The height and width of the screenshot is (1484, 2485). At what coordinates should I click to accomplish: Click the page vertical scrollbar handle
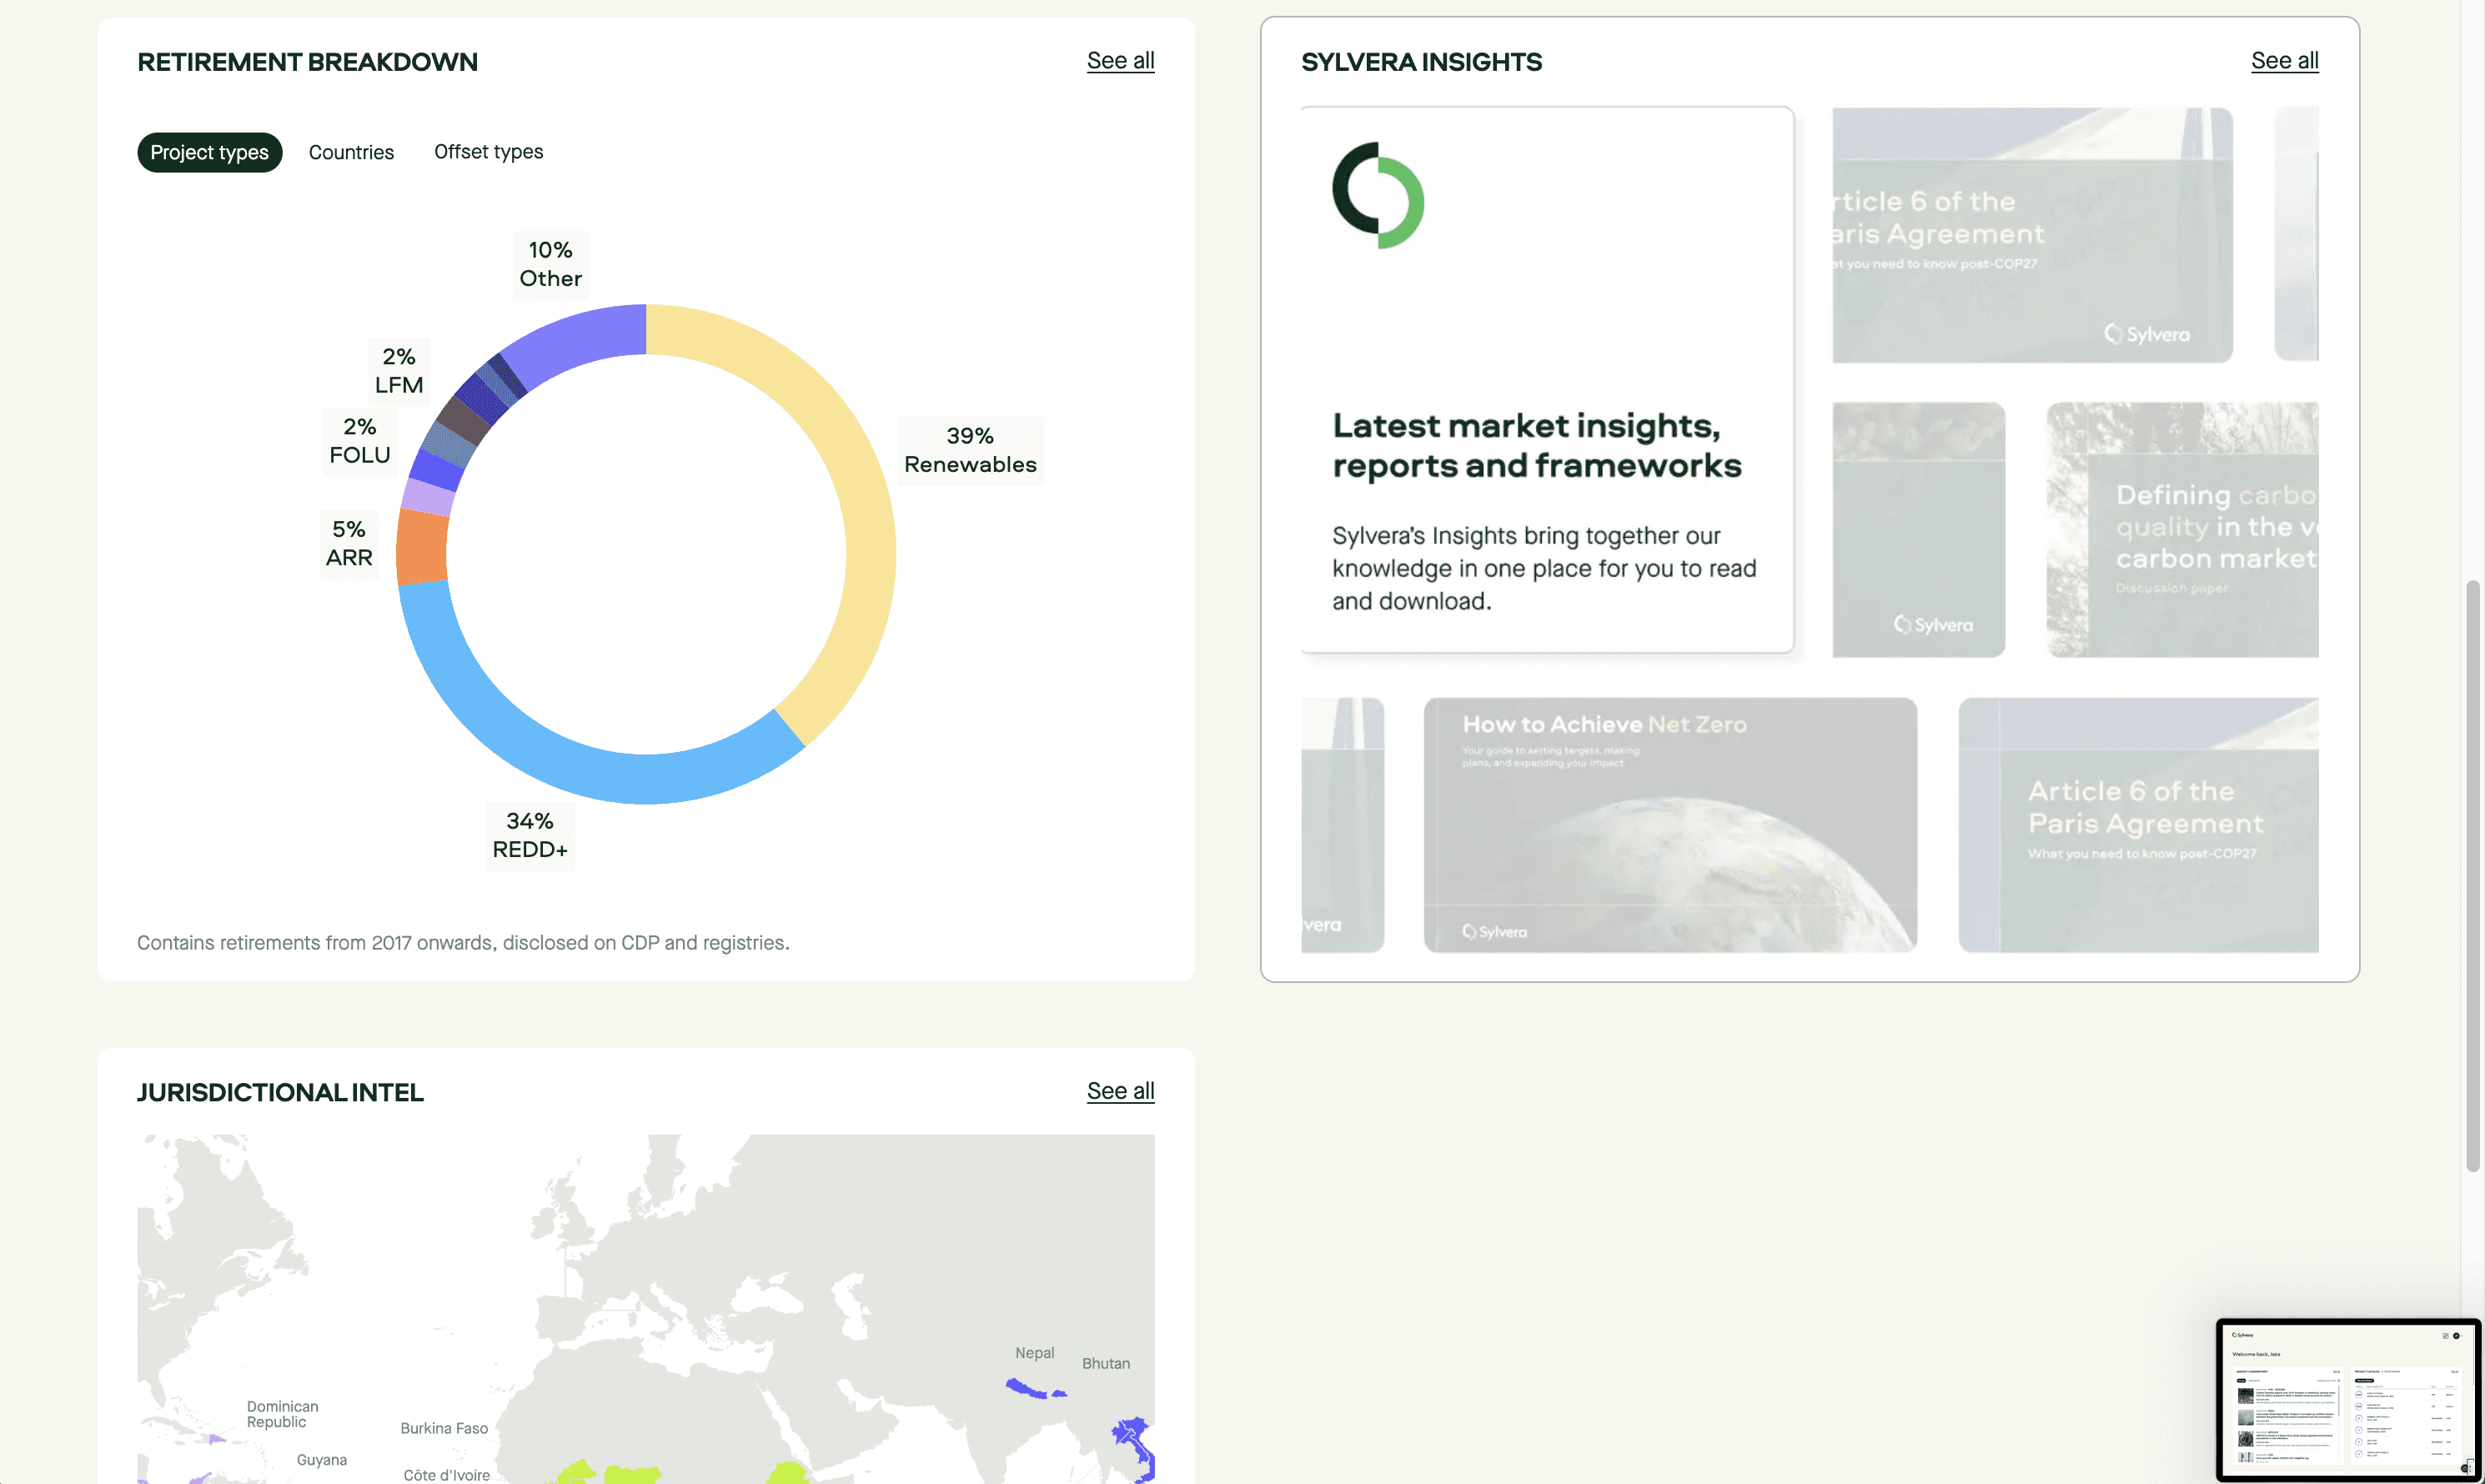tap(2472, 875)
